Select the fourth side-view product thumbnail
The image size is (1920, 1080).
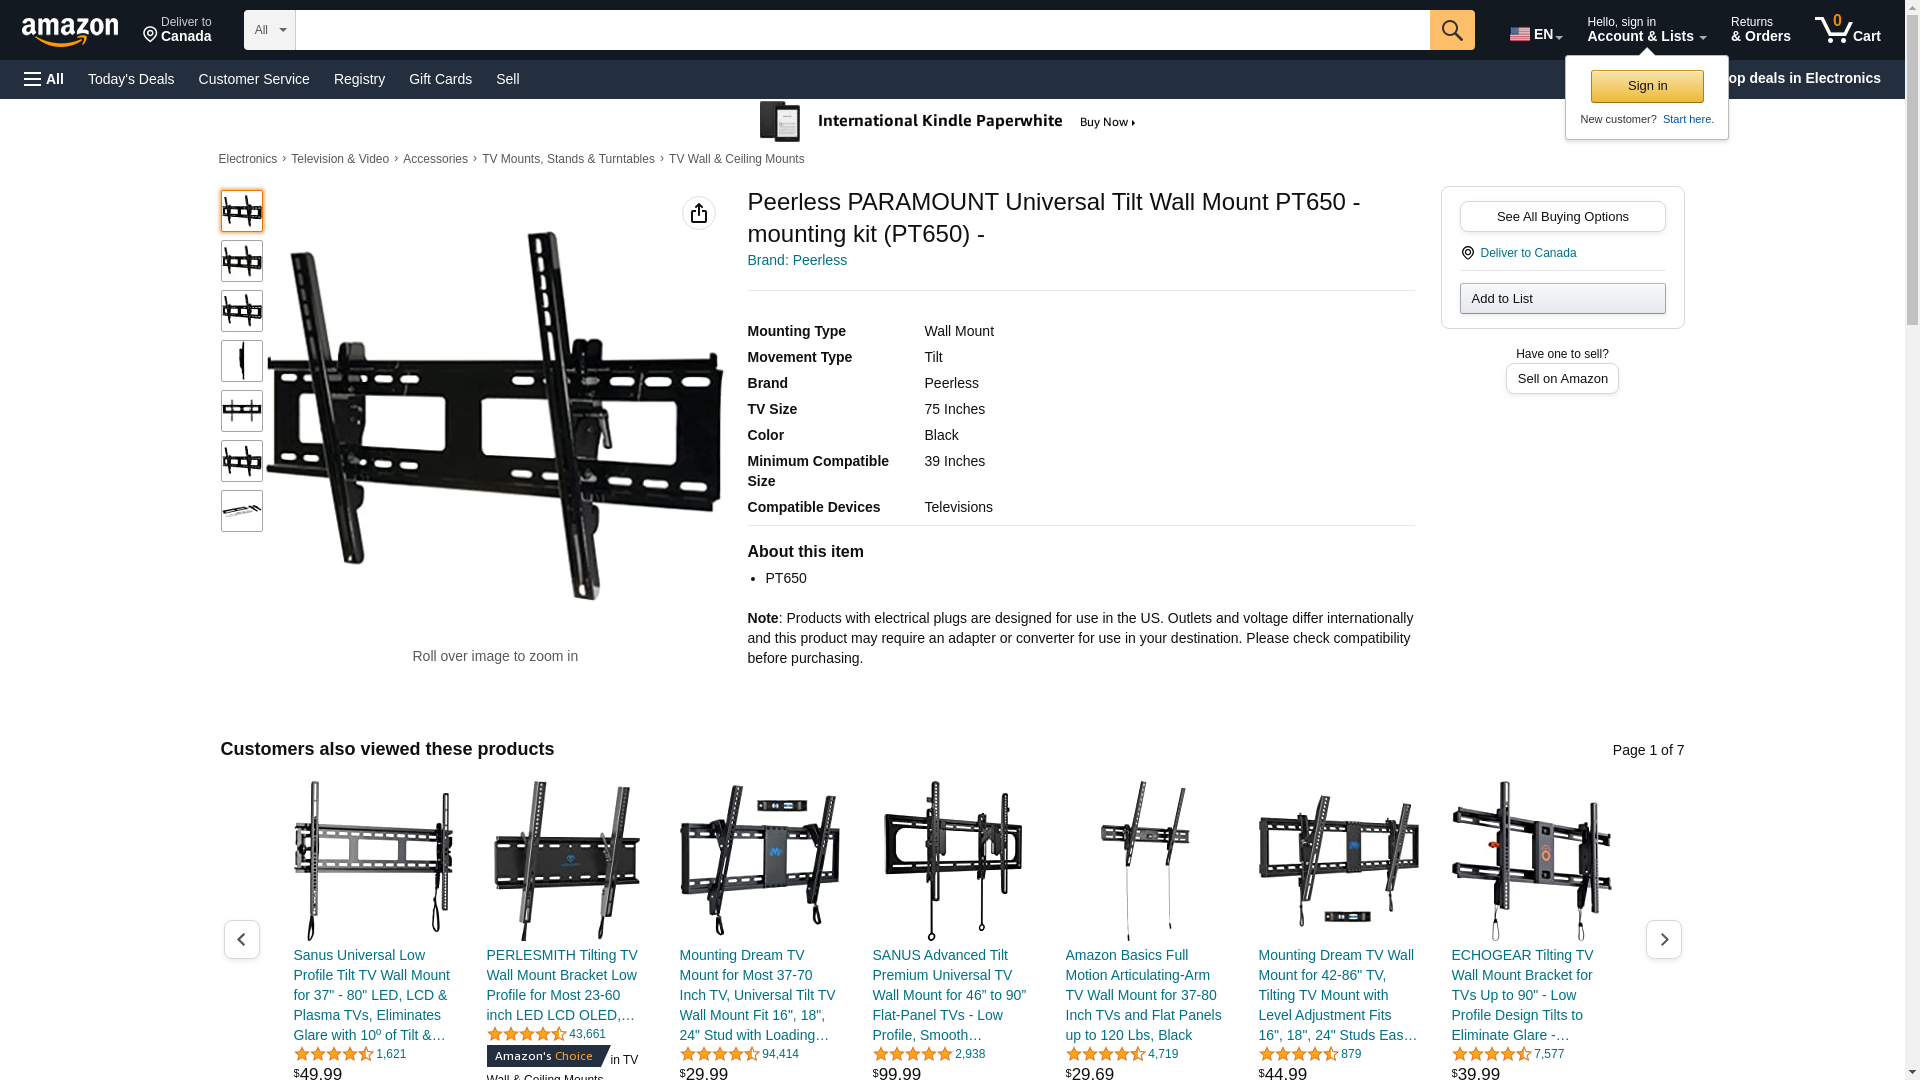tap(242, 361)
